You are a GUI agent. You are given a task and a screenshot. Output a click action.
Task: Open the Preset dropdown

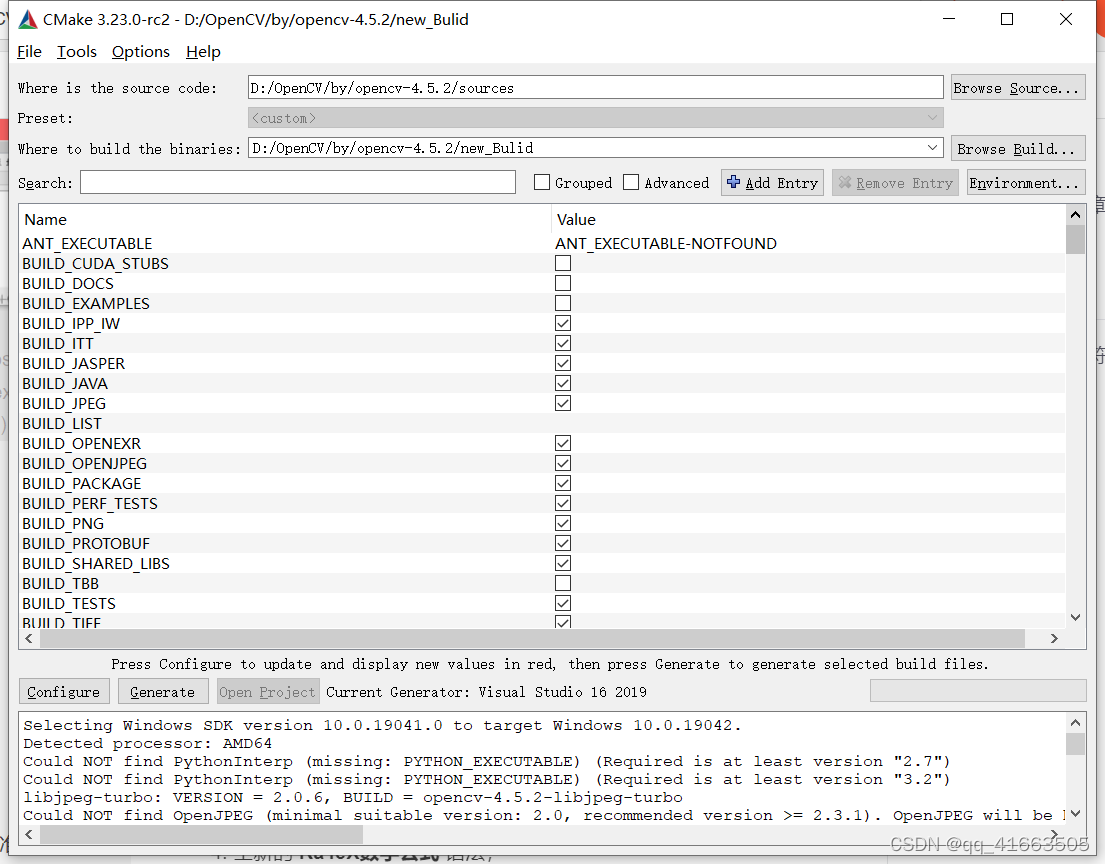[595, 118]
